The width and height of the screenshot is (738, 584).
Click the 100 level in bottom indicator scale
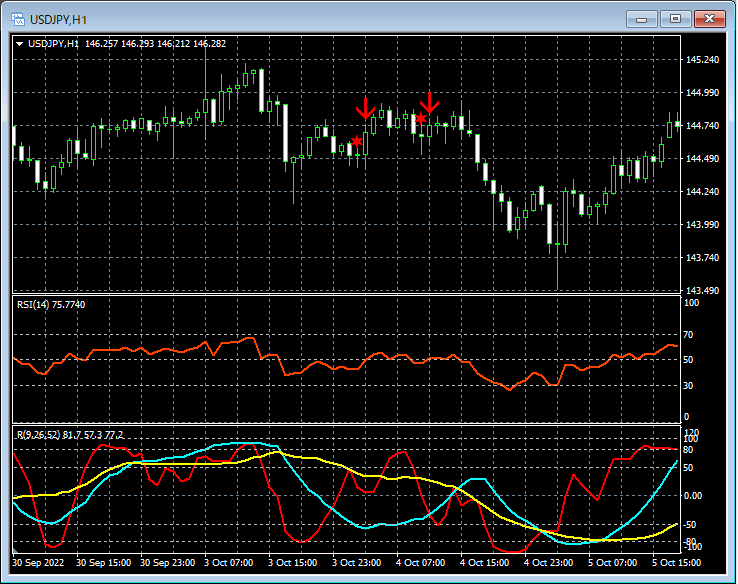[x=690, y=438]
